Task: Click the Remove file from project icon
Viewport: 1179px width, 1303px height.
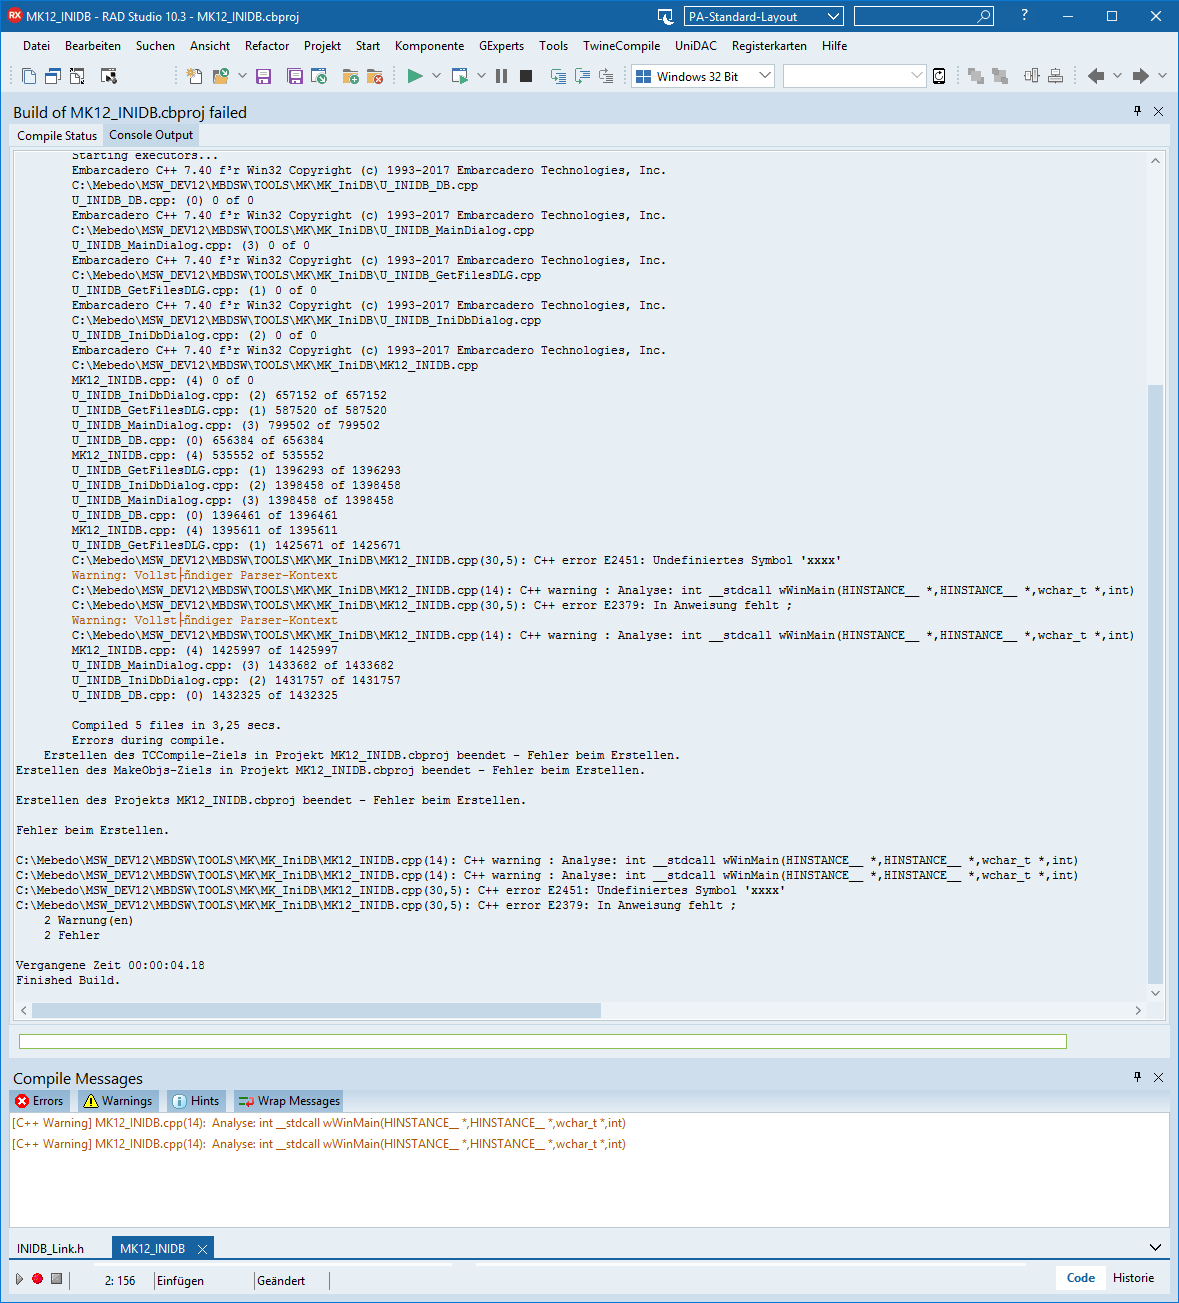Action: (x=375, y=76)
